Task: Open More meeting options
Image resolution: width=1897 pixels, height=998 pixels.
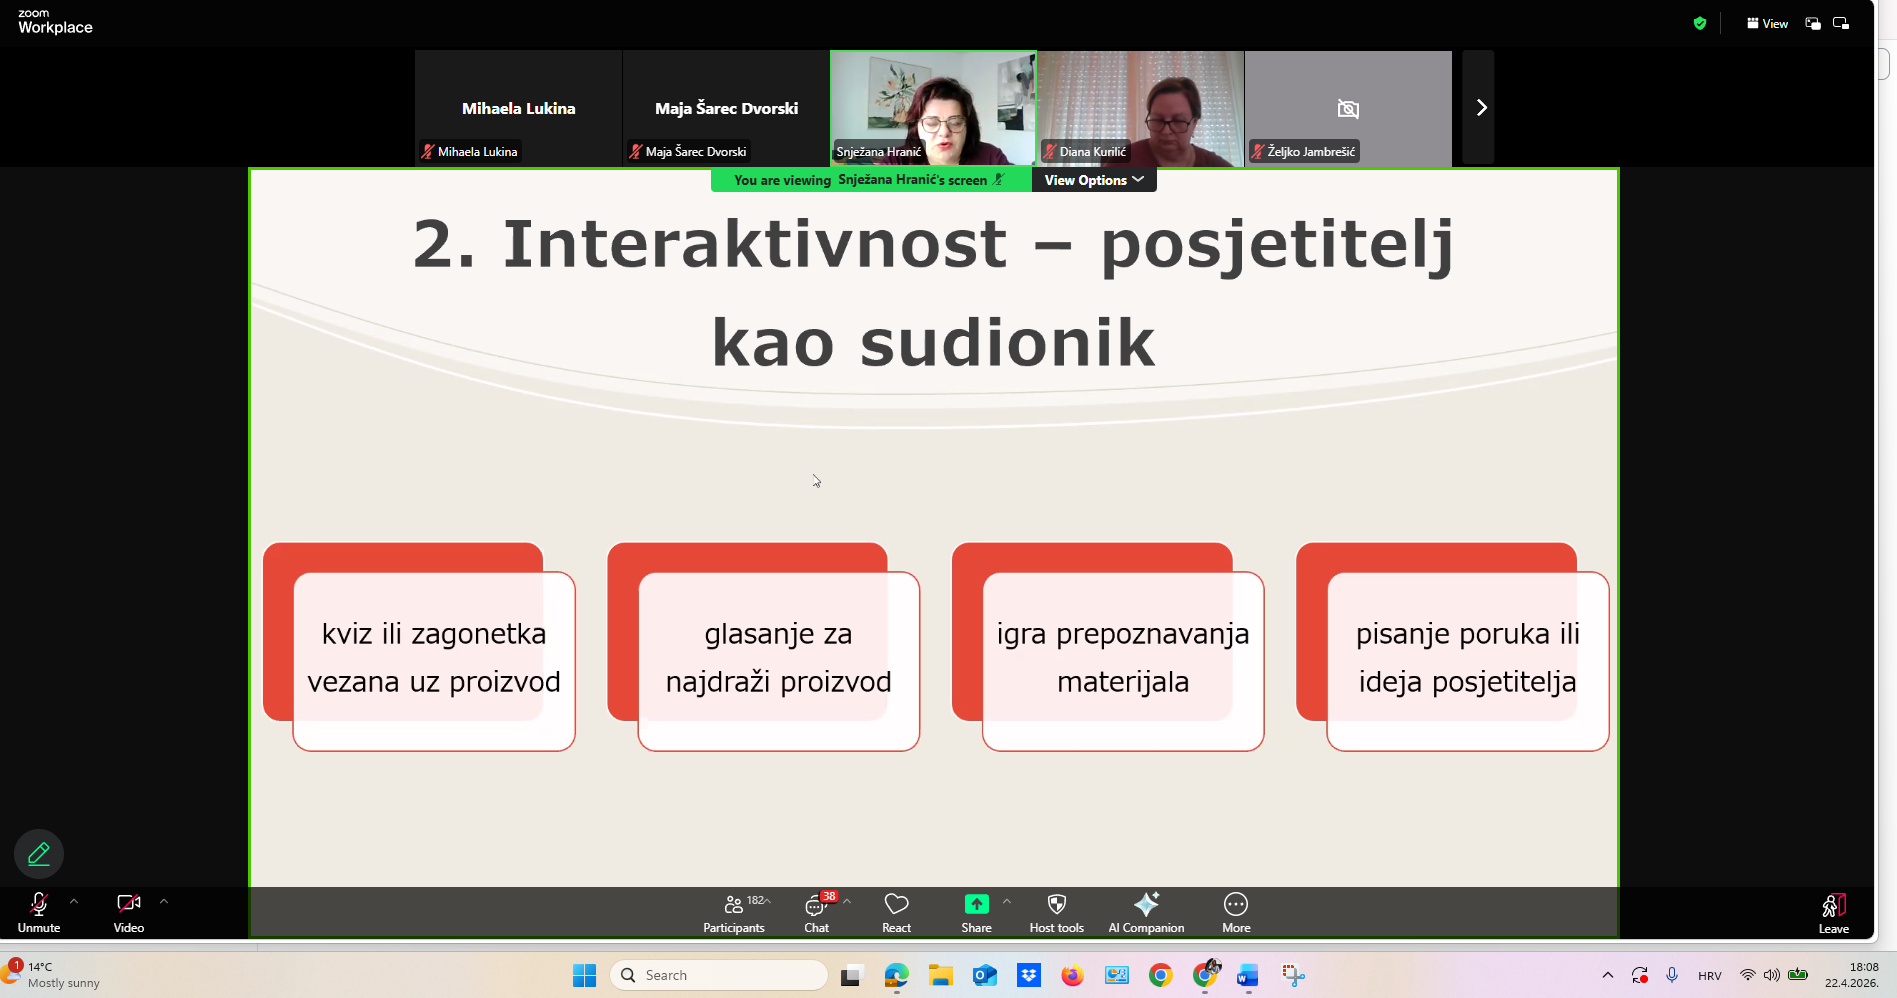Action: click(x=1236, y=911)
